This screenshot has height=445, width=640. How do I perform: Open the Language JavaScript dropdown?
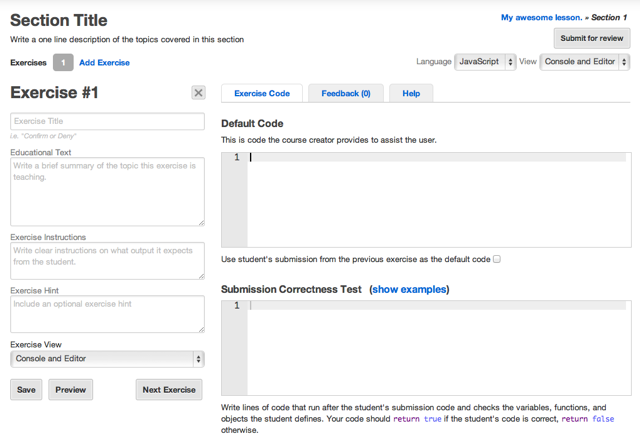coord(485,62)
